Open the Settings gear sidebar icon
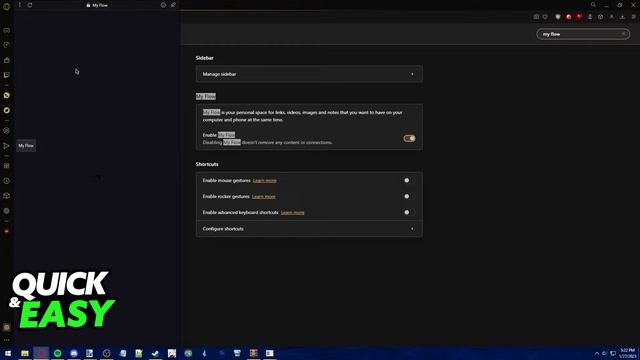This screenshot has height=360, width=640. (x=7, y=211)
